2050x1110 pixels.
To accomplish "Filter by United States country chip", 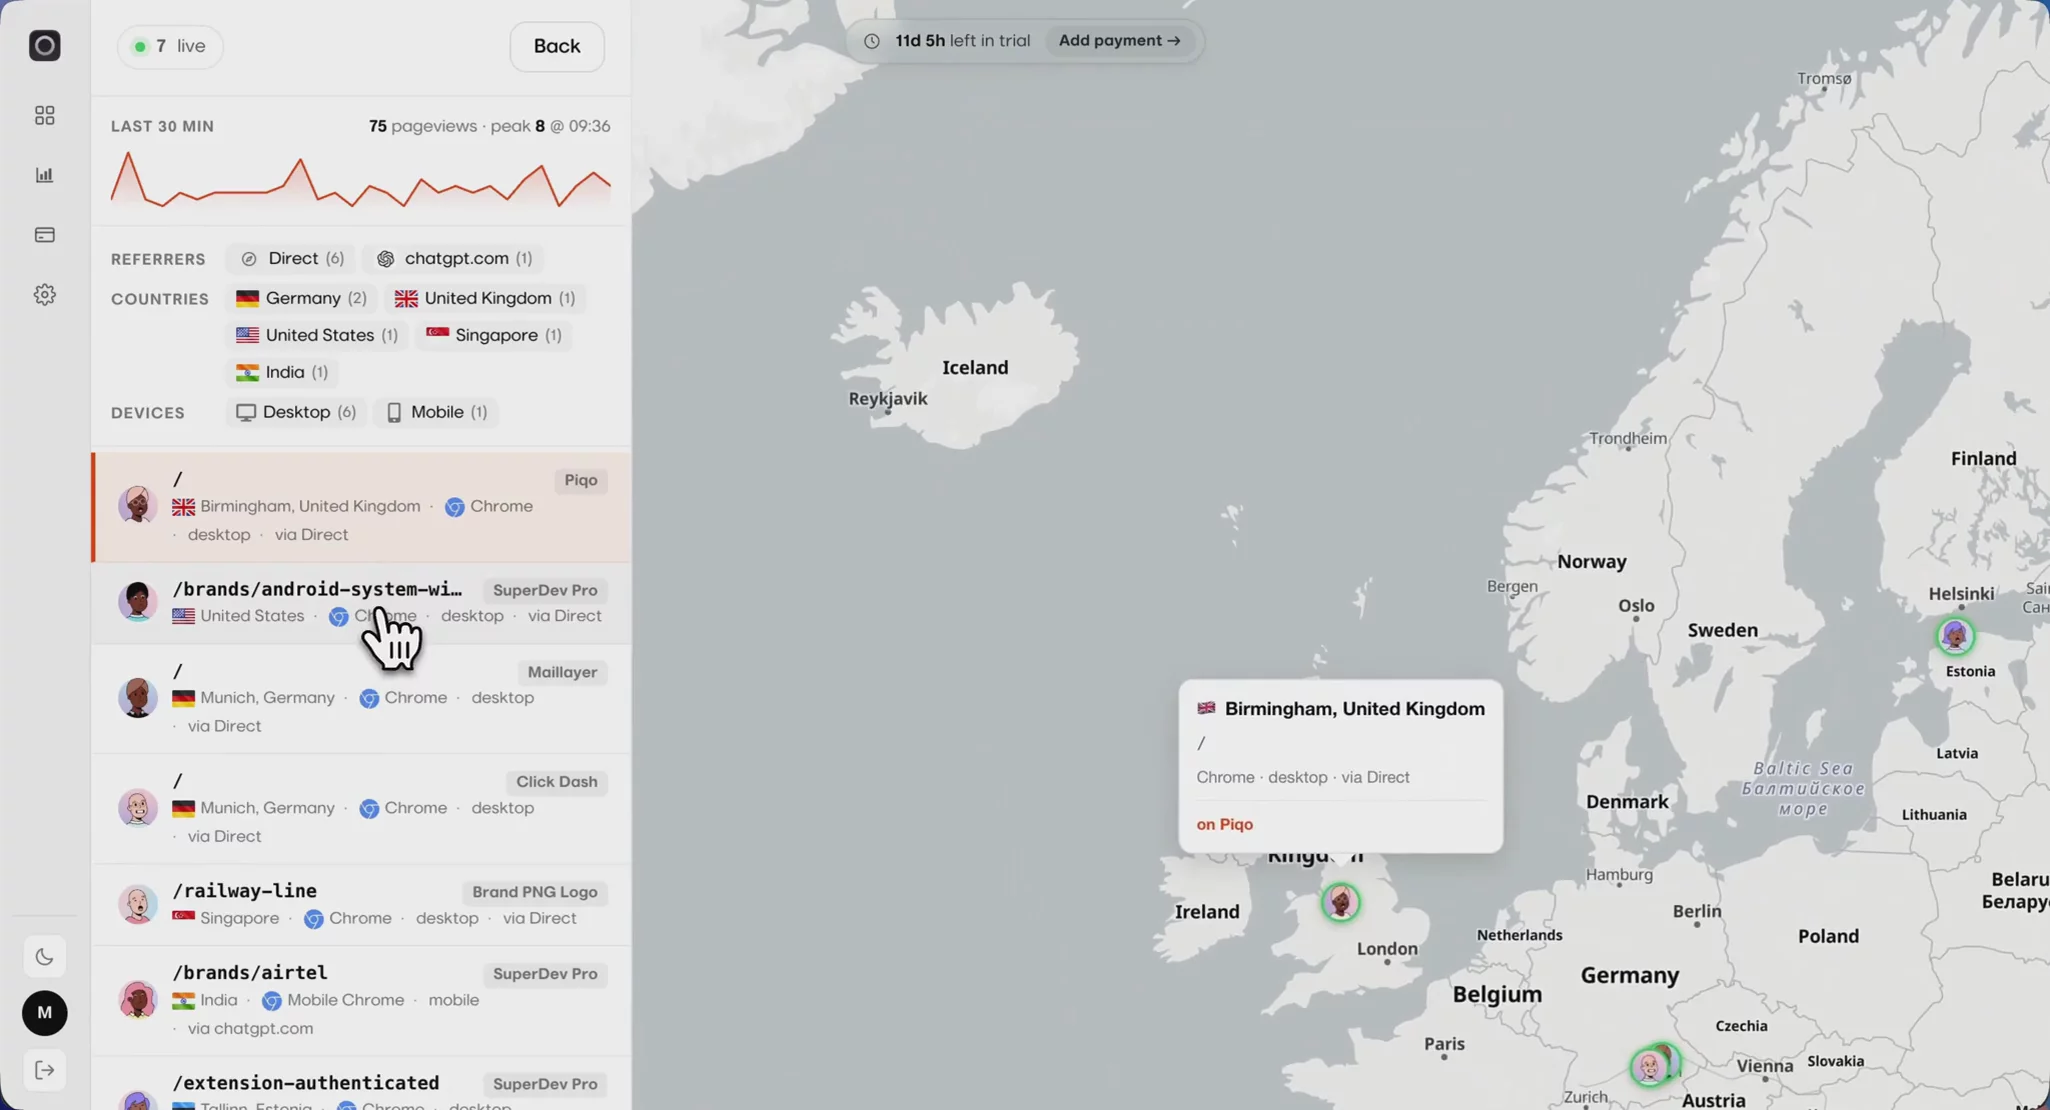I will coord(317,336).
